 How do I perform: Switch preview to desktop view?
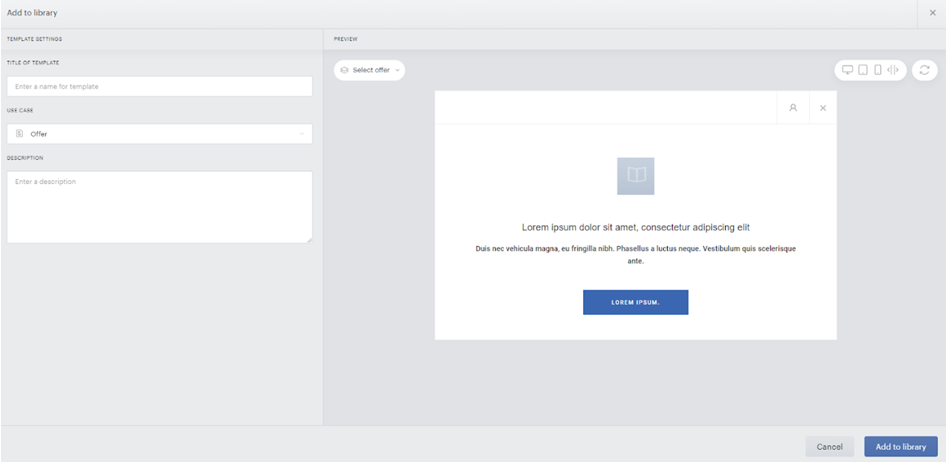click(x=847, y=70)
